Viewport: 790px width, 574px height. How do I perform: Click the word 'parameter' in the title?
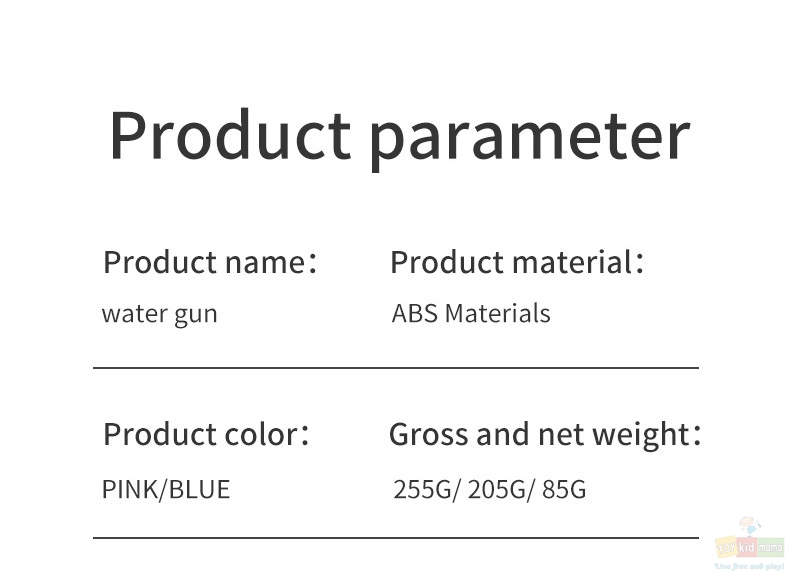[530, 142]
